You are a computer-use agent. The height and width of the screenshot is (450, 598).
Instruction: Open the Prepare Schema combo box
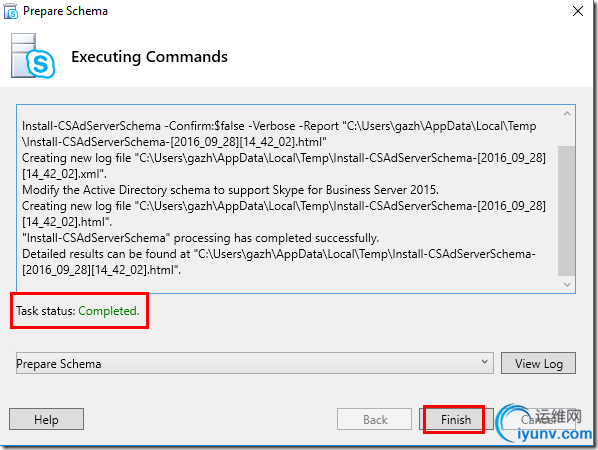click(x=254, y=363)
